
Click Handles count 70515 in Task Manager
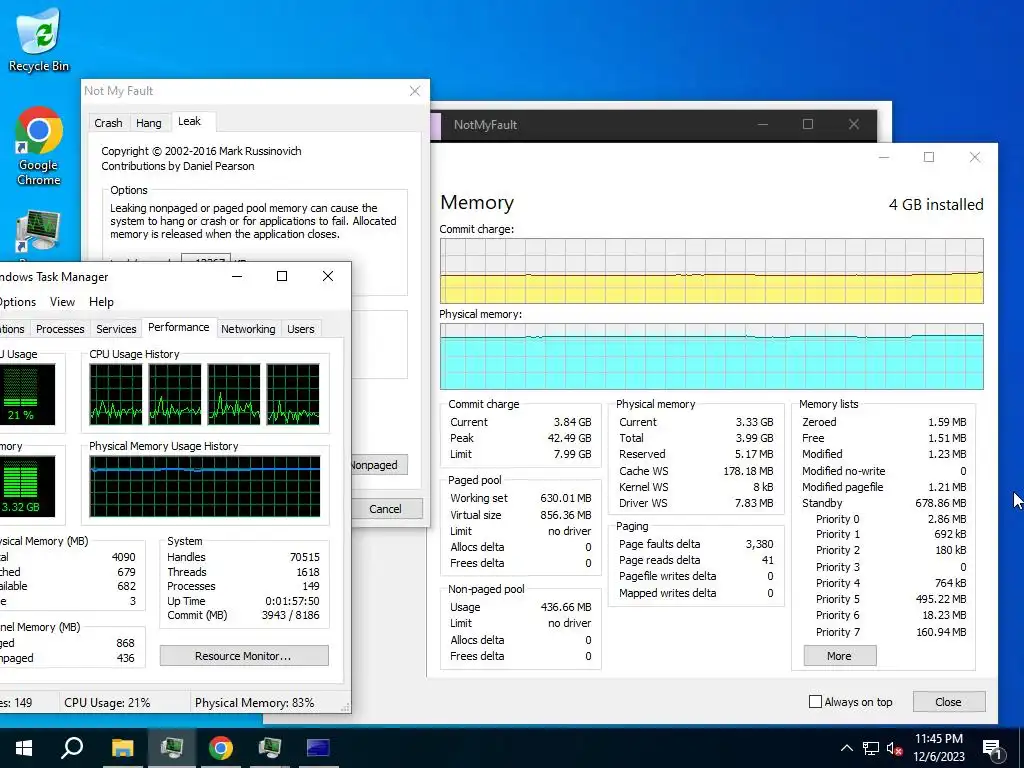(305, 557)
